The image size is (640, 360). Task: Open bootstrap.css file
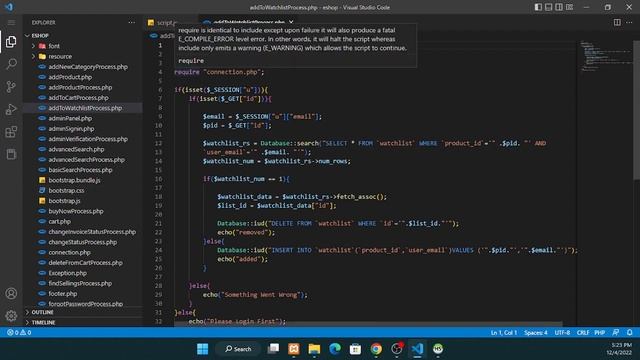coord(66,191)
